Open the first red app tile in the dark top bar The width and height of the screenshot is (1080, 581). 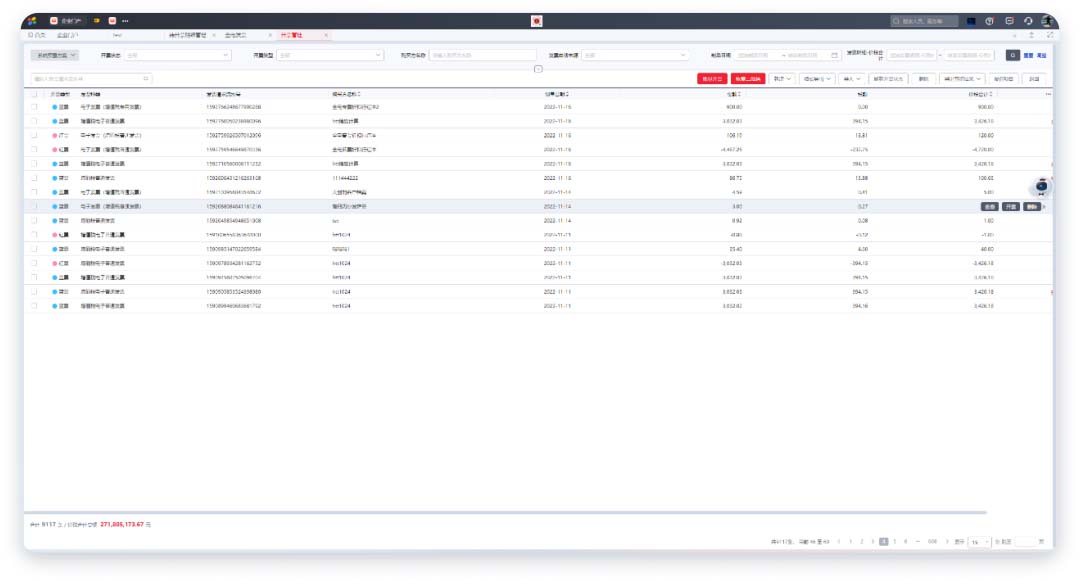pos(54,21)
